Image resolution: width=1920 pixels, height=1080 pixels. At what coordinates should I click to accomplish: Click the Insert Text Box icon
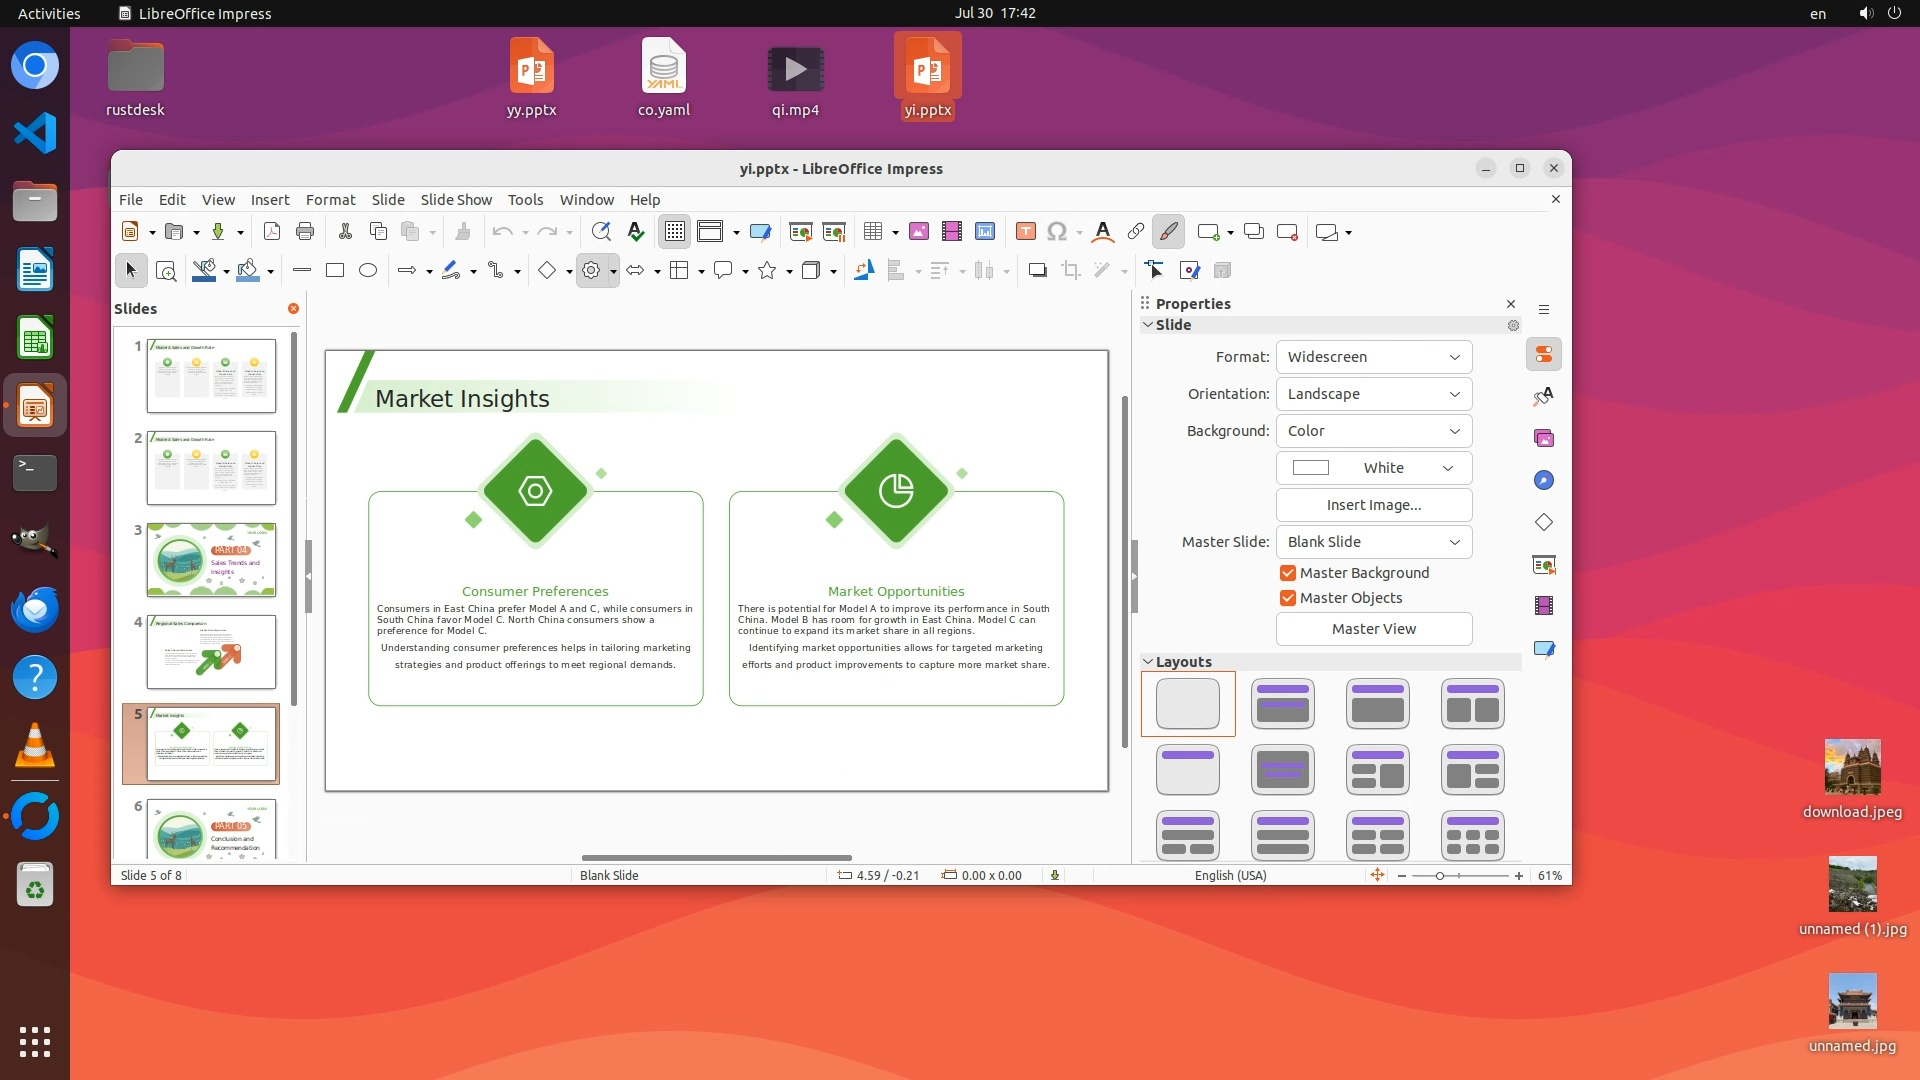[1025, 232]
